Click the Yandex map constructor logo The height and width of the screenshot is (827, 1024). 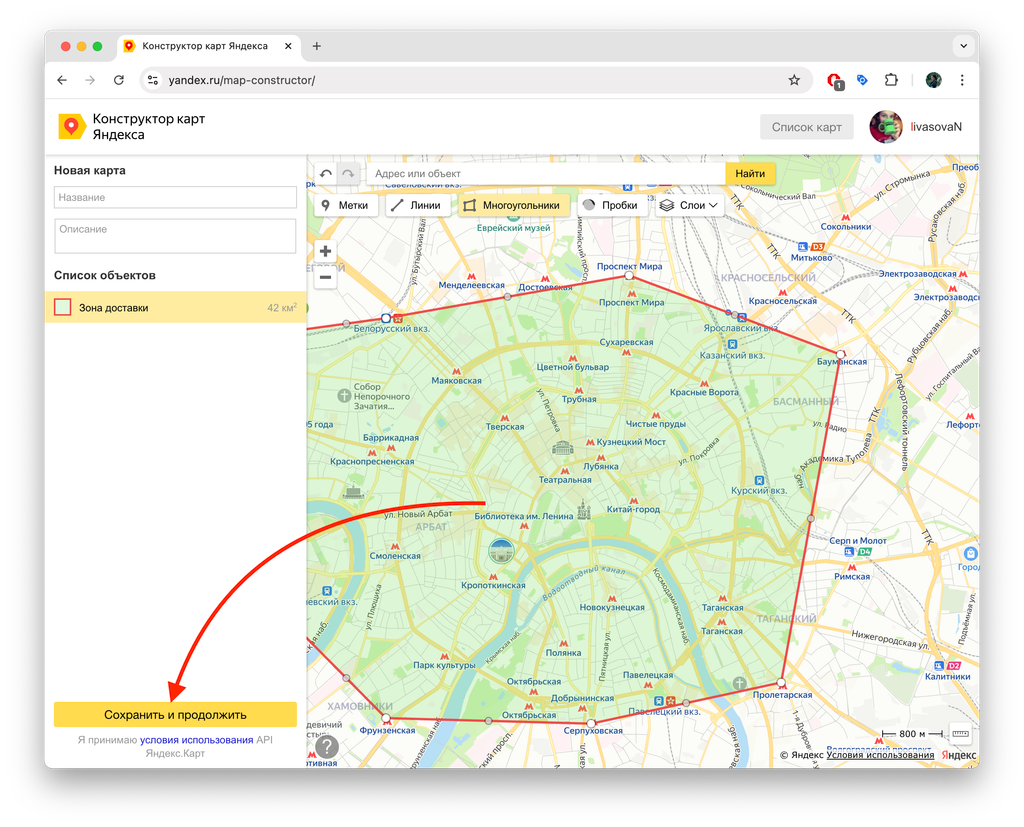(71, 126)
